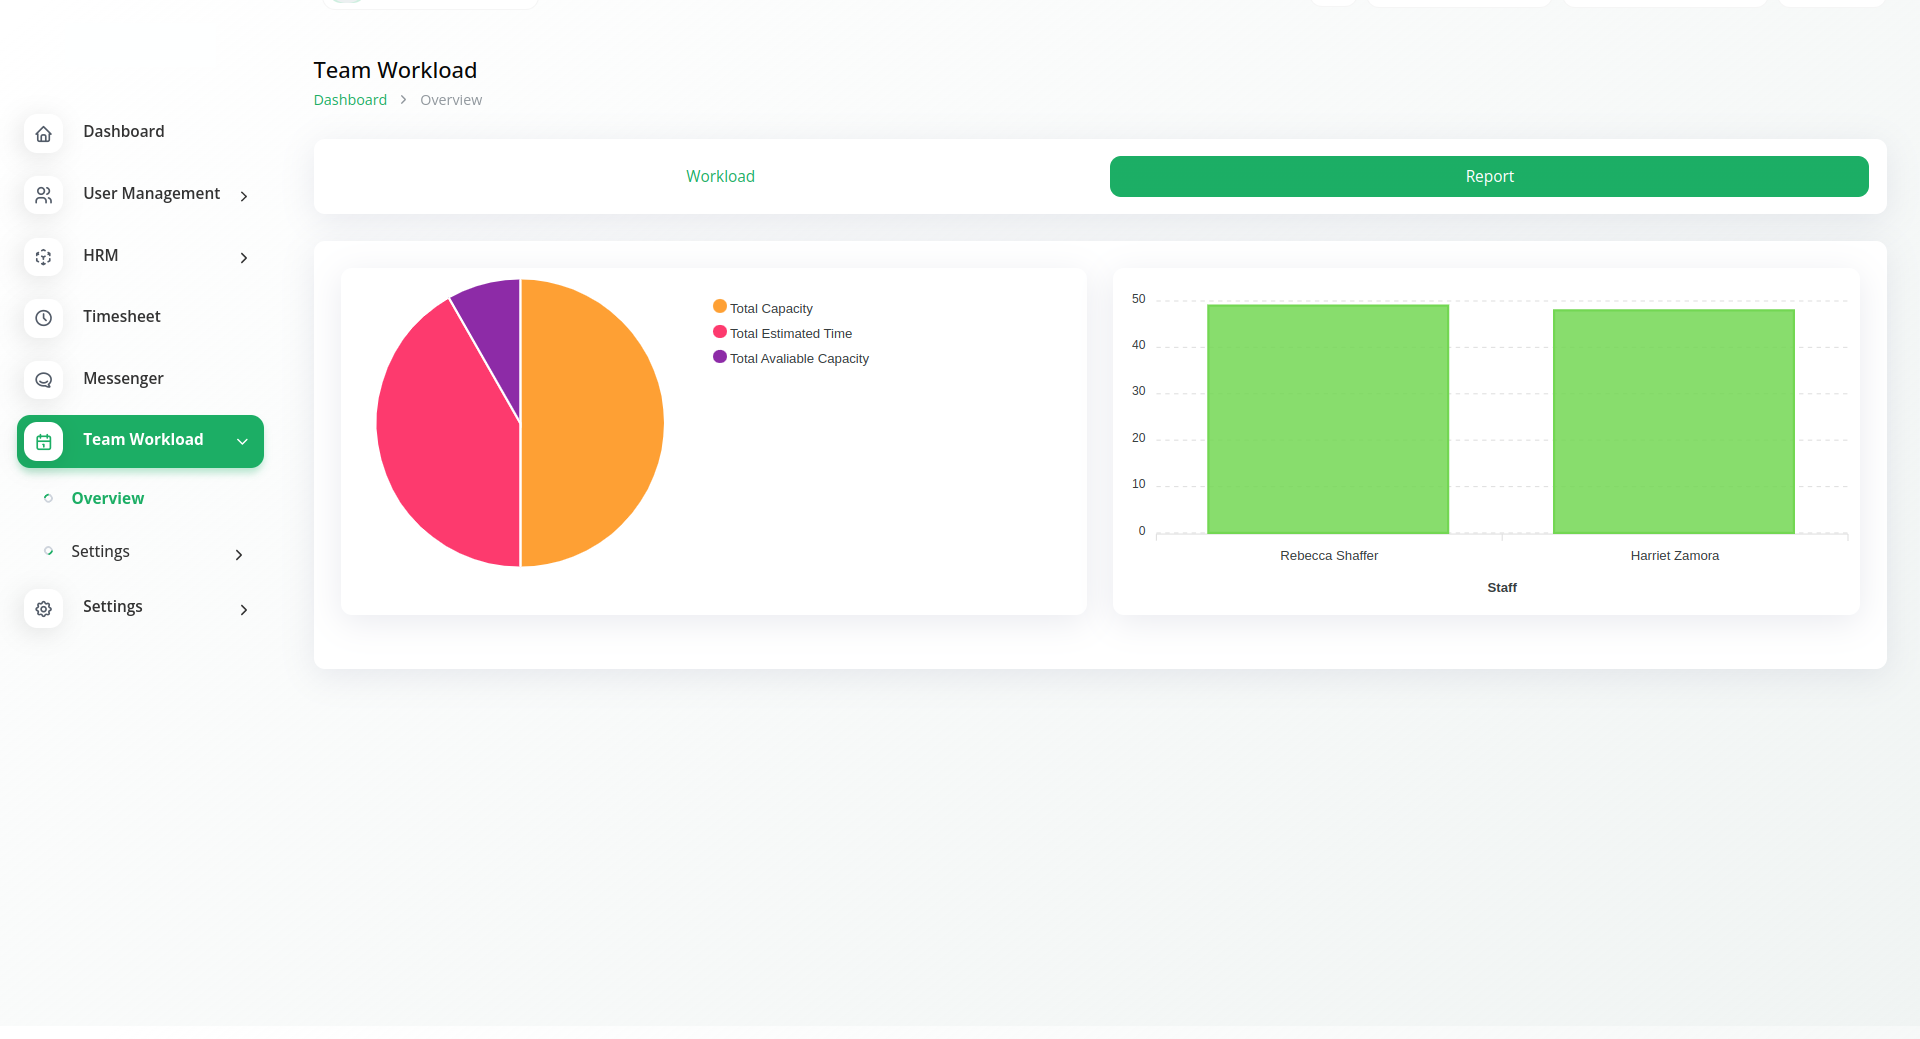Image resolution: width=1920 pixels, height=1039 pixels.
Task: Select the Report tab
Action: point(1488,176)
